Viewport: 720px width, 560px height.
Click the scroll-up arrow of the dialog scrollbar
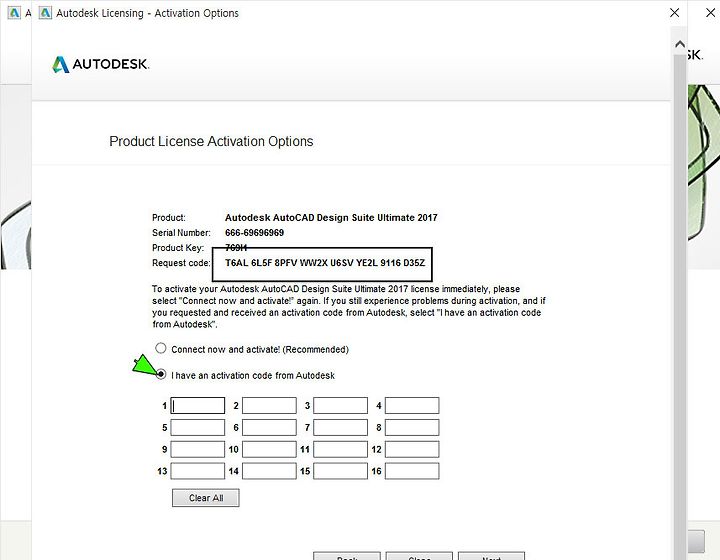coord(680,45)
